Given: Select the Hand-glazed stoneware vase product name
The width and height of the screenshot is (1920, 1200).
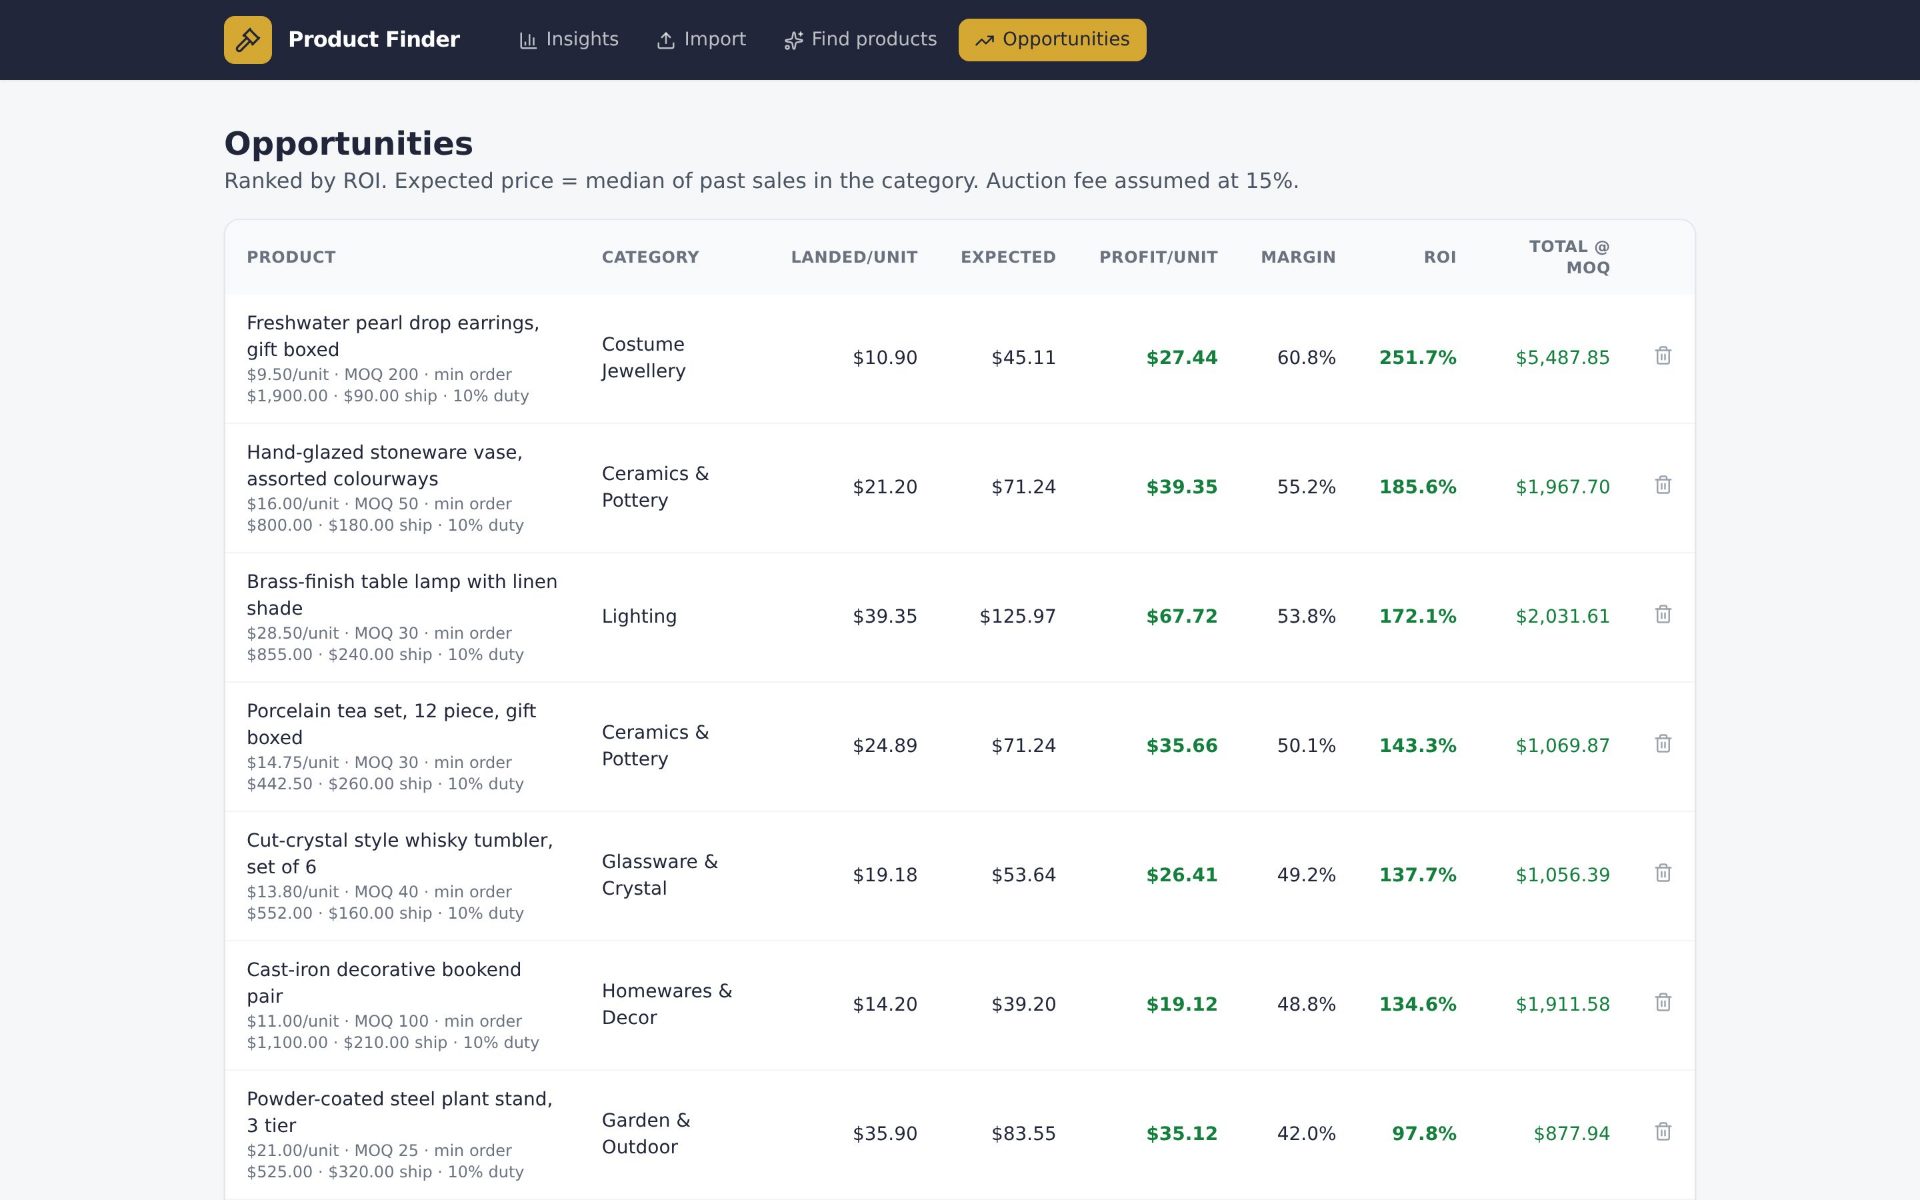Looking at the screenshot, I should pos(385,465).
